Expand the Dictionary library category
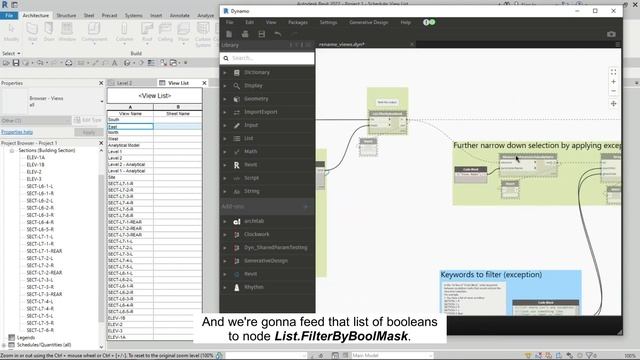Viewport: 640px width, 360px height. coord(225,72)
